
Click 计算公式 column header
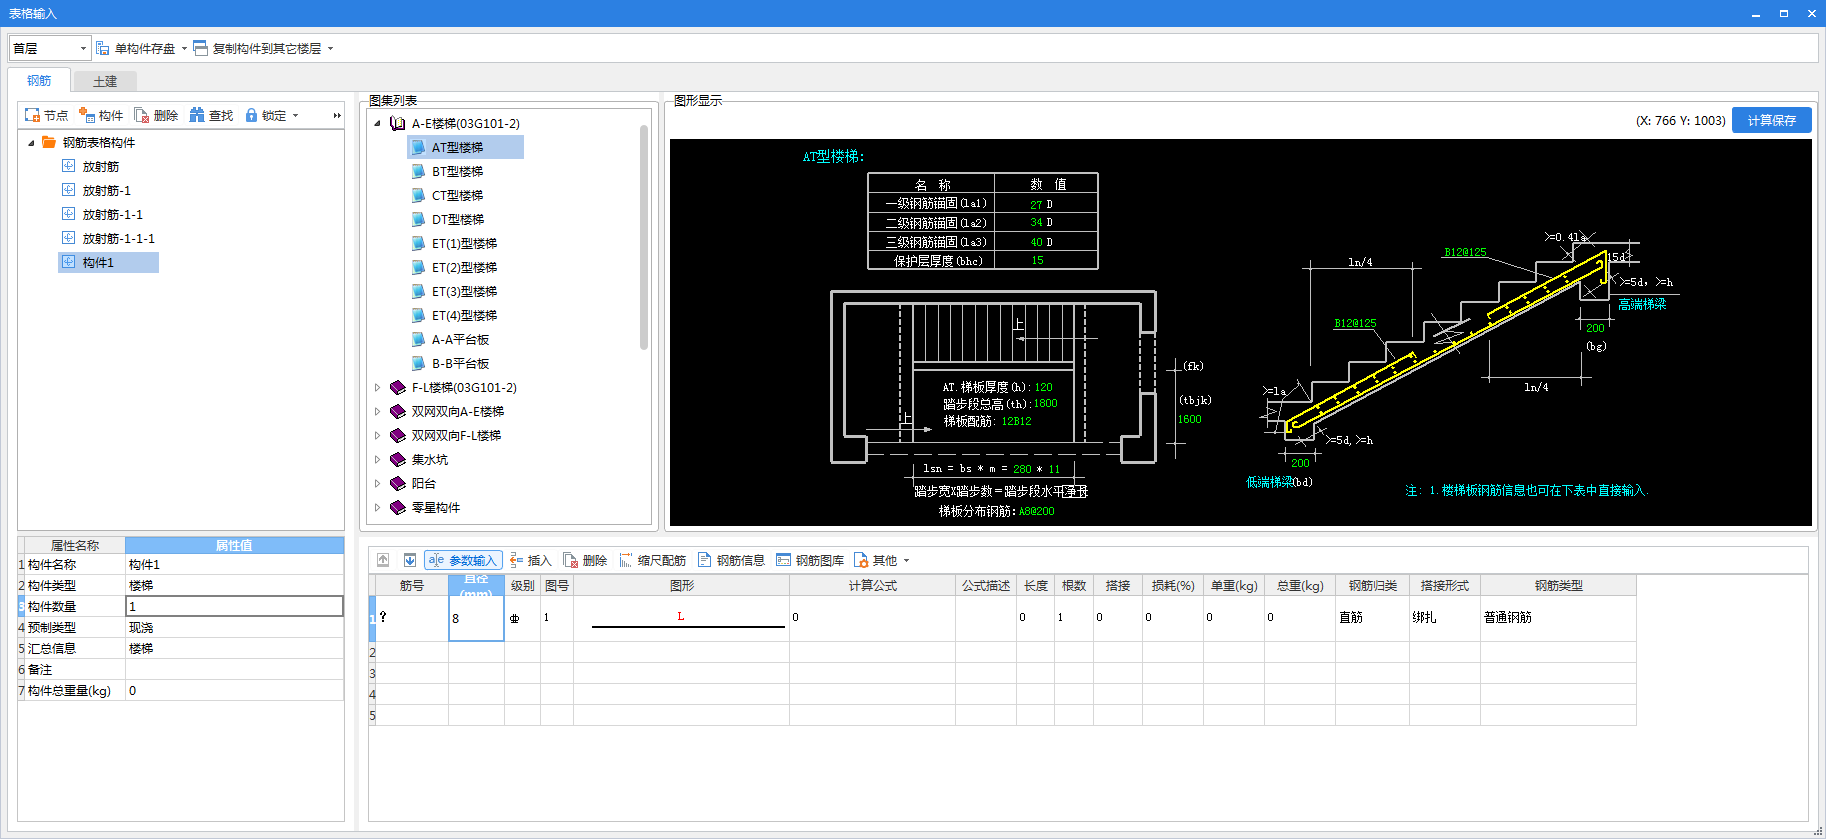pos(872,585)
